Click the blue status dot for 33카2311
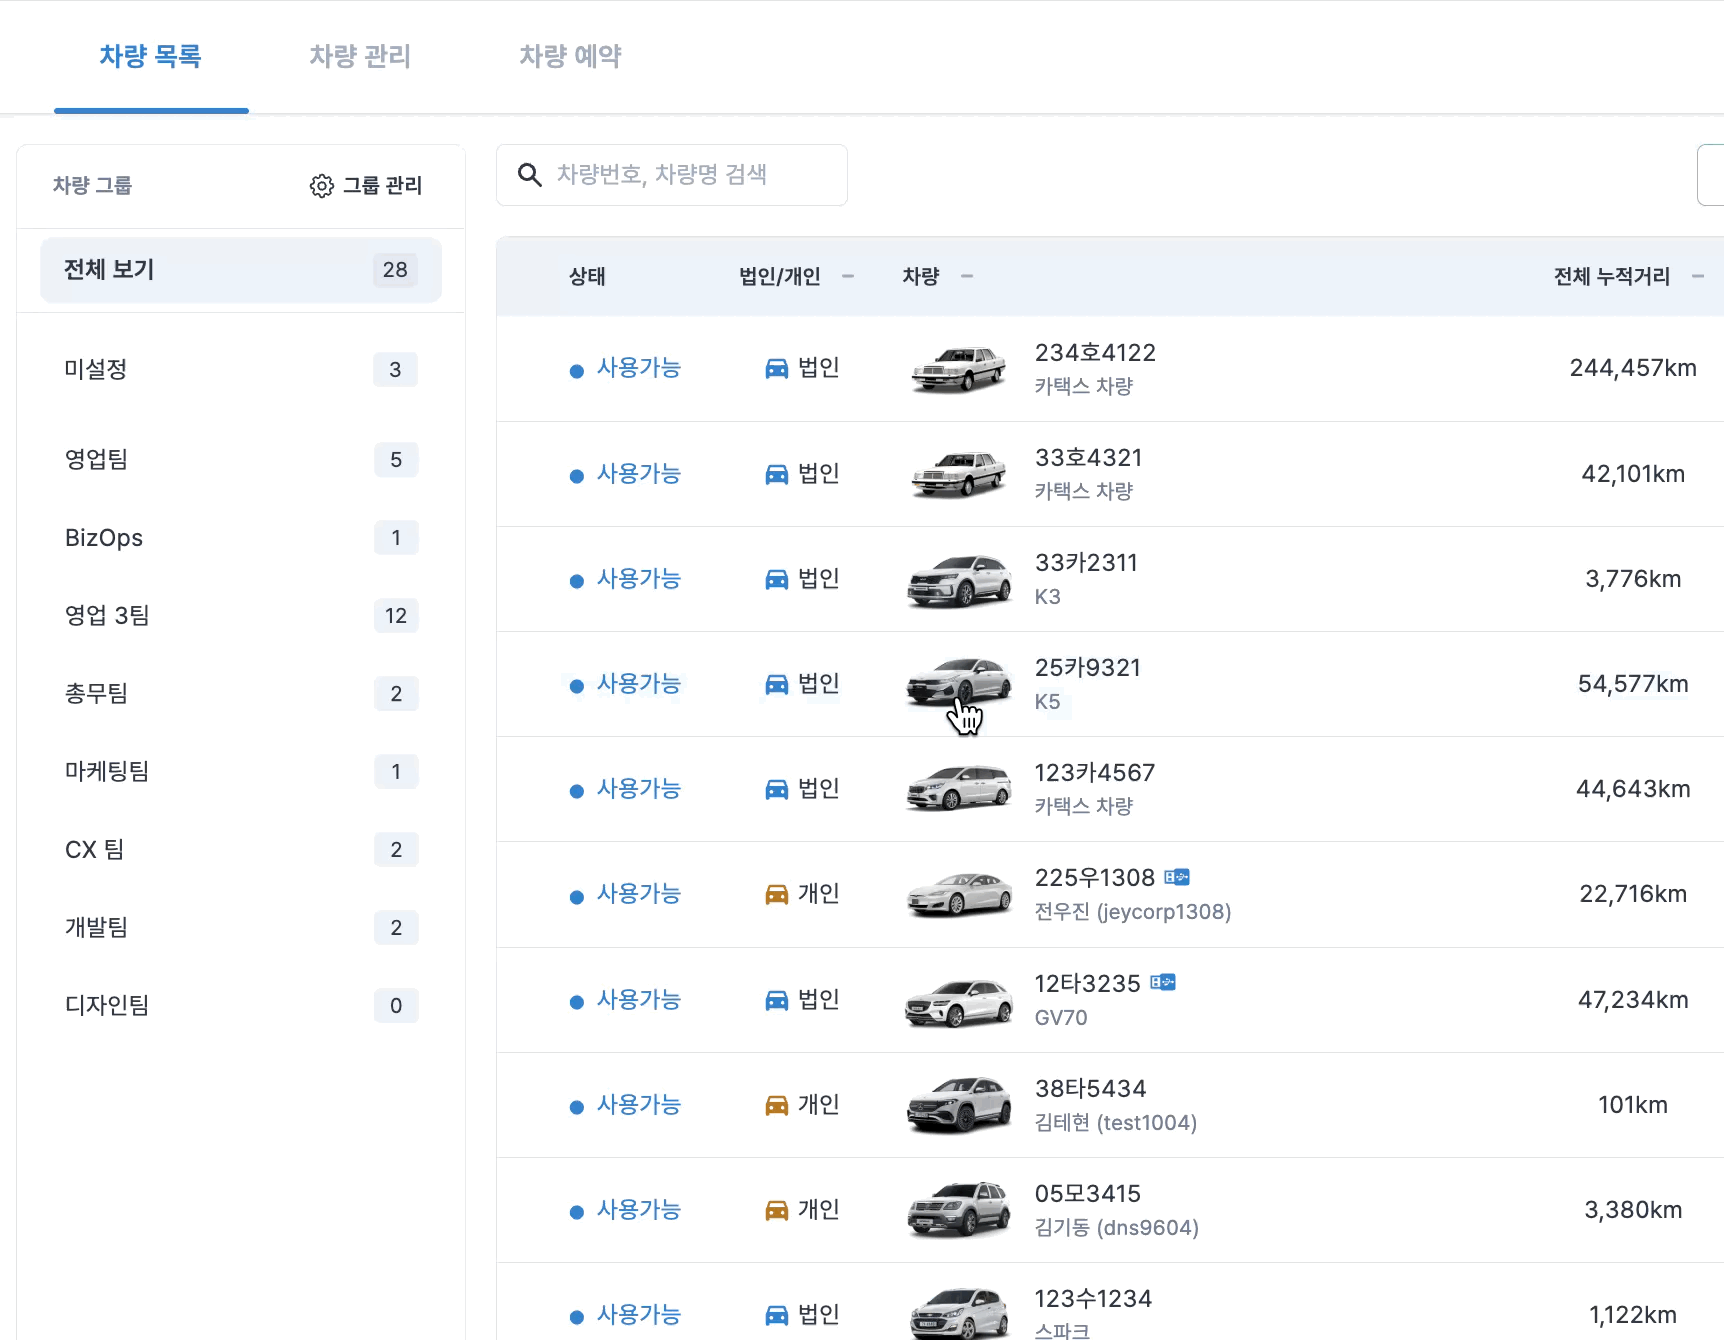This screenshot has width=1724, height=1340. click(x=577, y=581)
